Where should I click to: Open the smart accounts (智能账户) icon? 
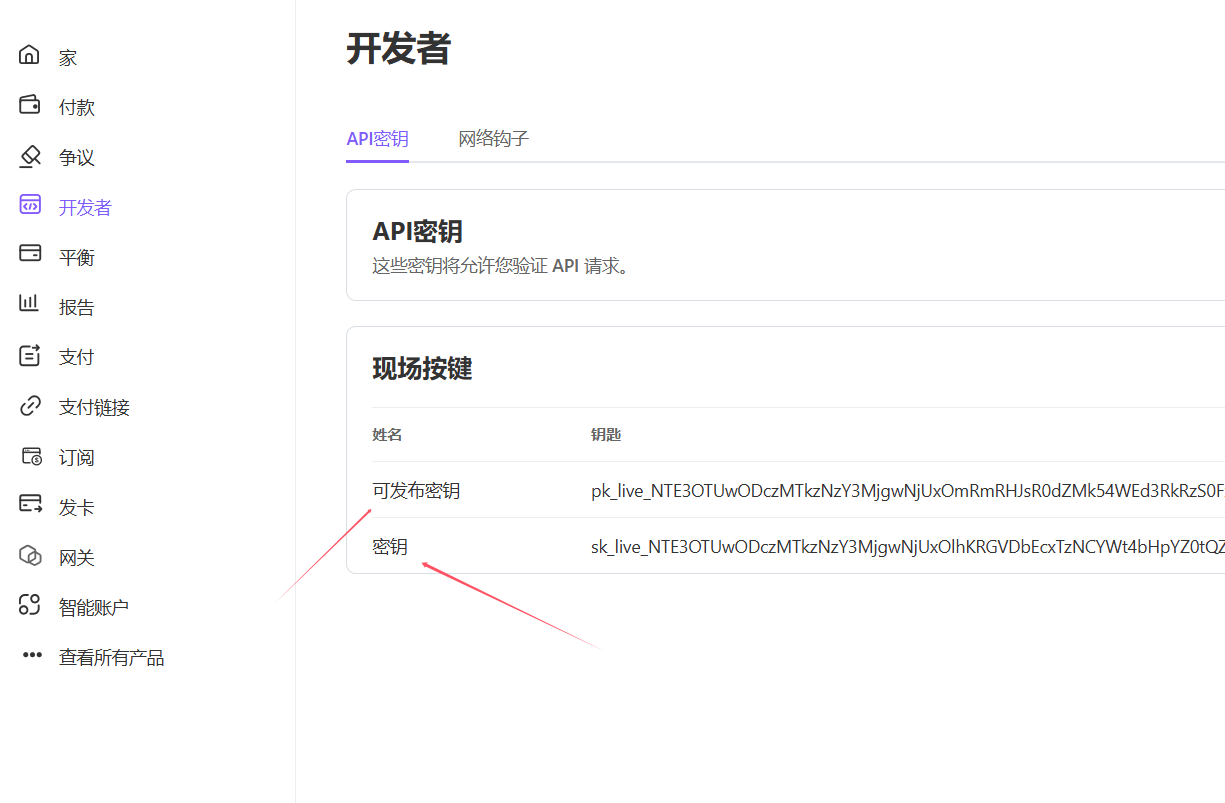click(30, 605)
